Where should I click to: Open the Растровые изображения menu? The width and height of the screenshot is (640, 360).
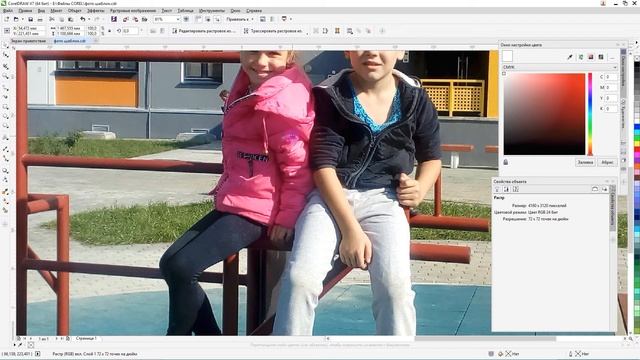133,11
